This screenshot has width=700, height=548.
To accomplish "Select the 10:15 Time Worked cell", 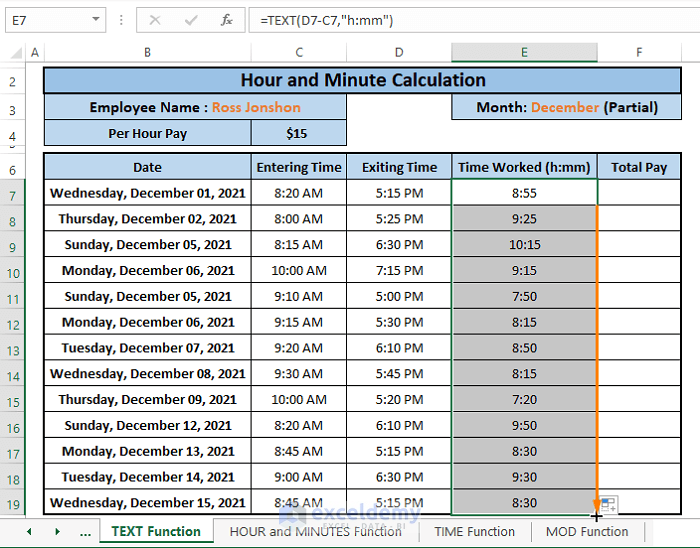I will pos(524,245).
